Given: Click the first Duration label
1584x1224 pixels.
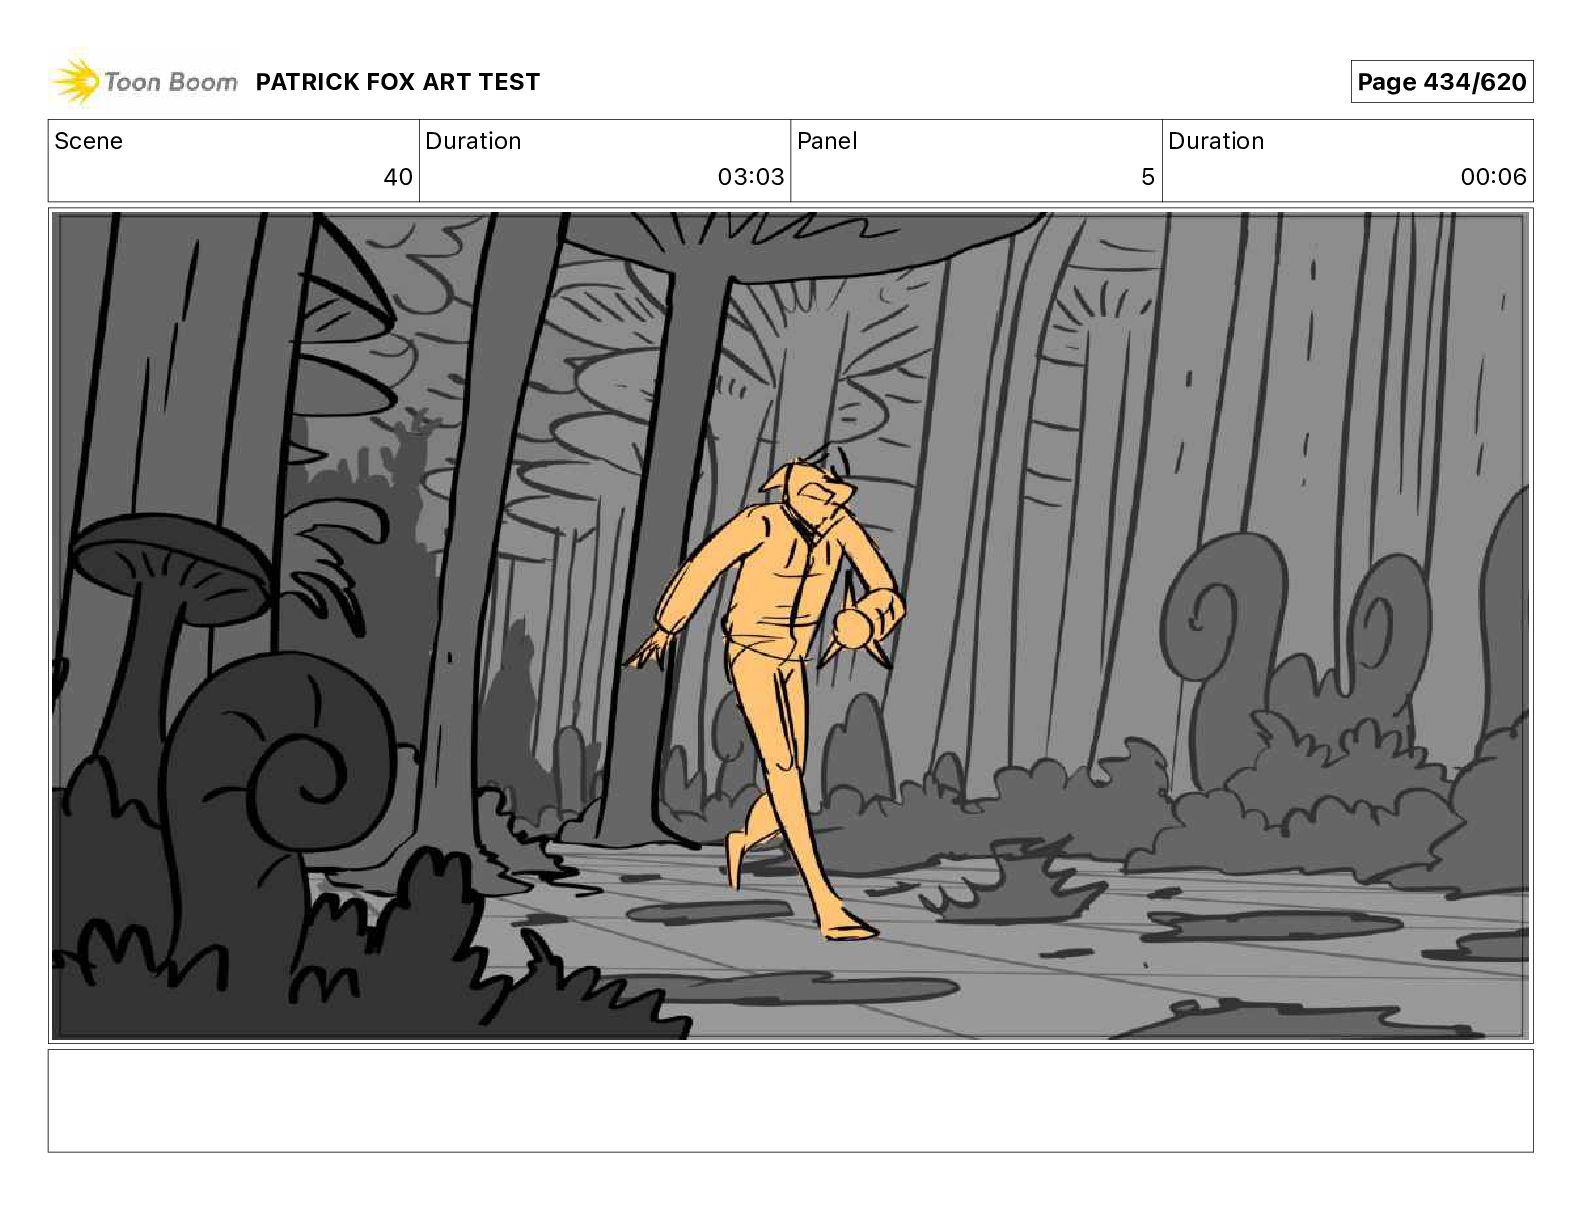Looking at the screenshot, I should tap(473, 141).
